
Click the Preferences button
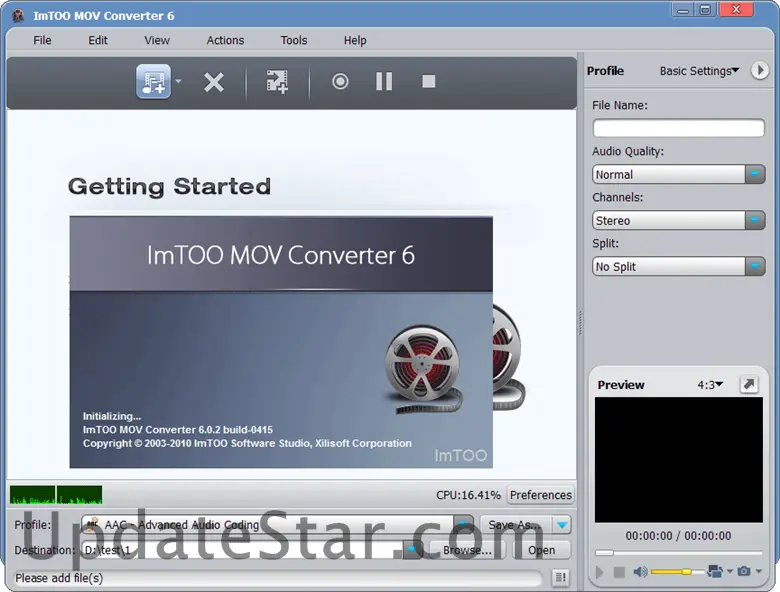tap(540, 495)
